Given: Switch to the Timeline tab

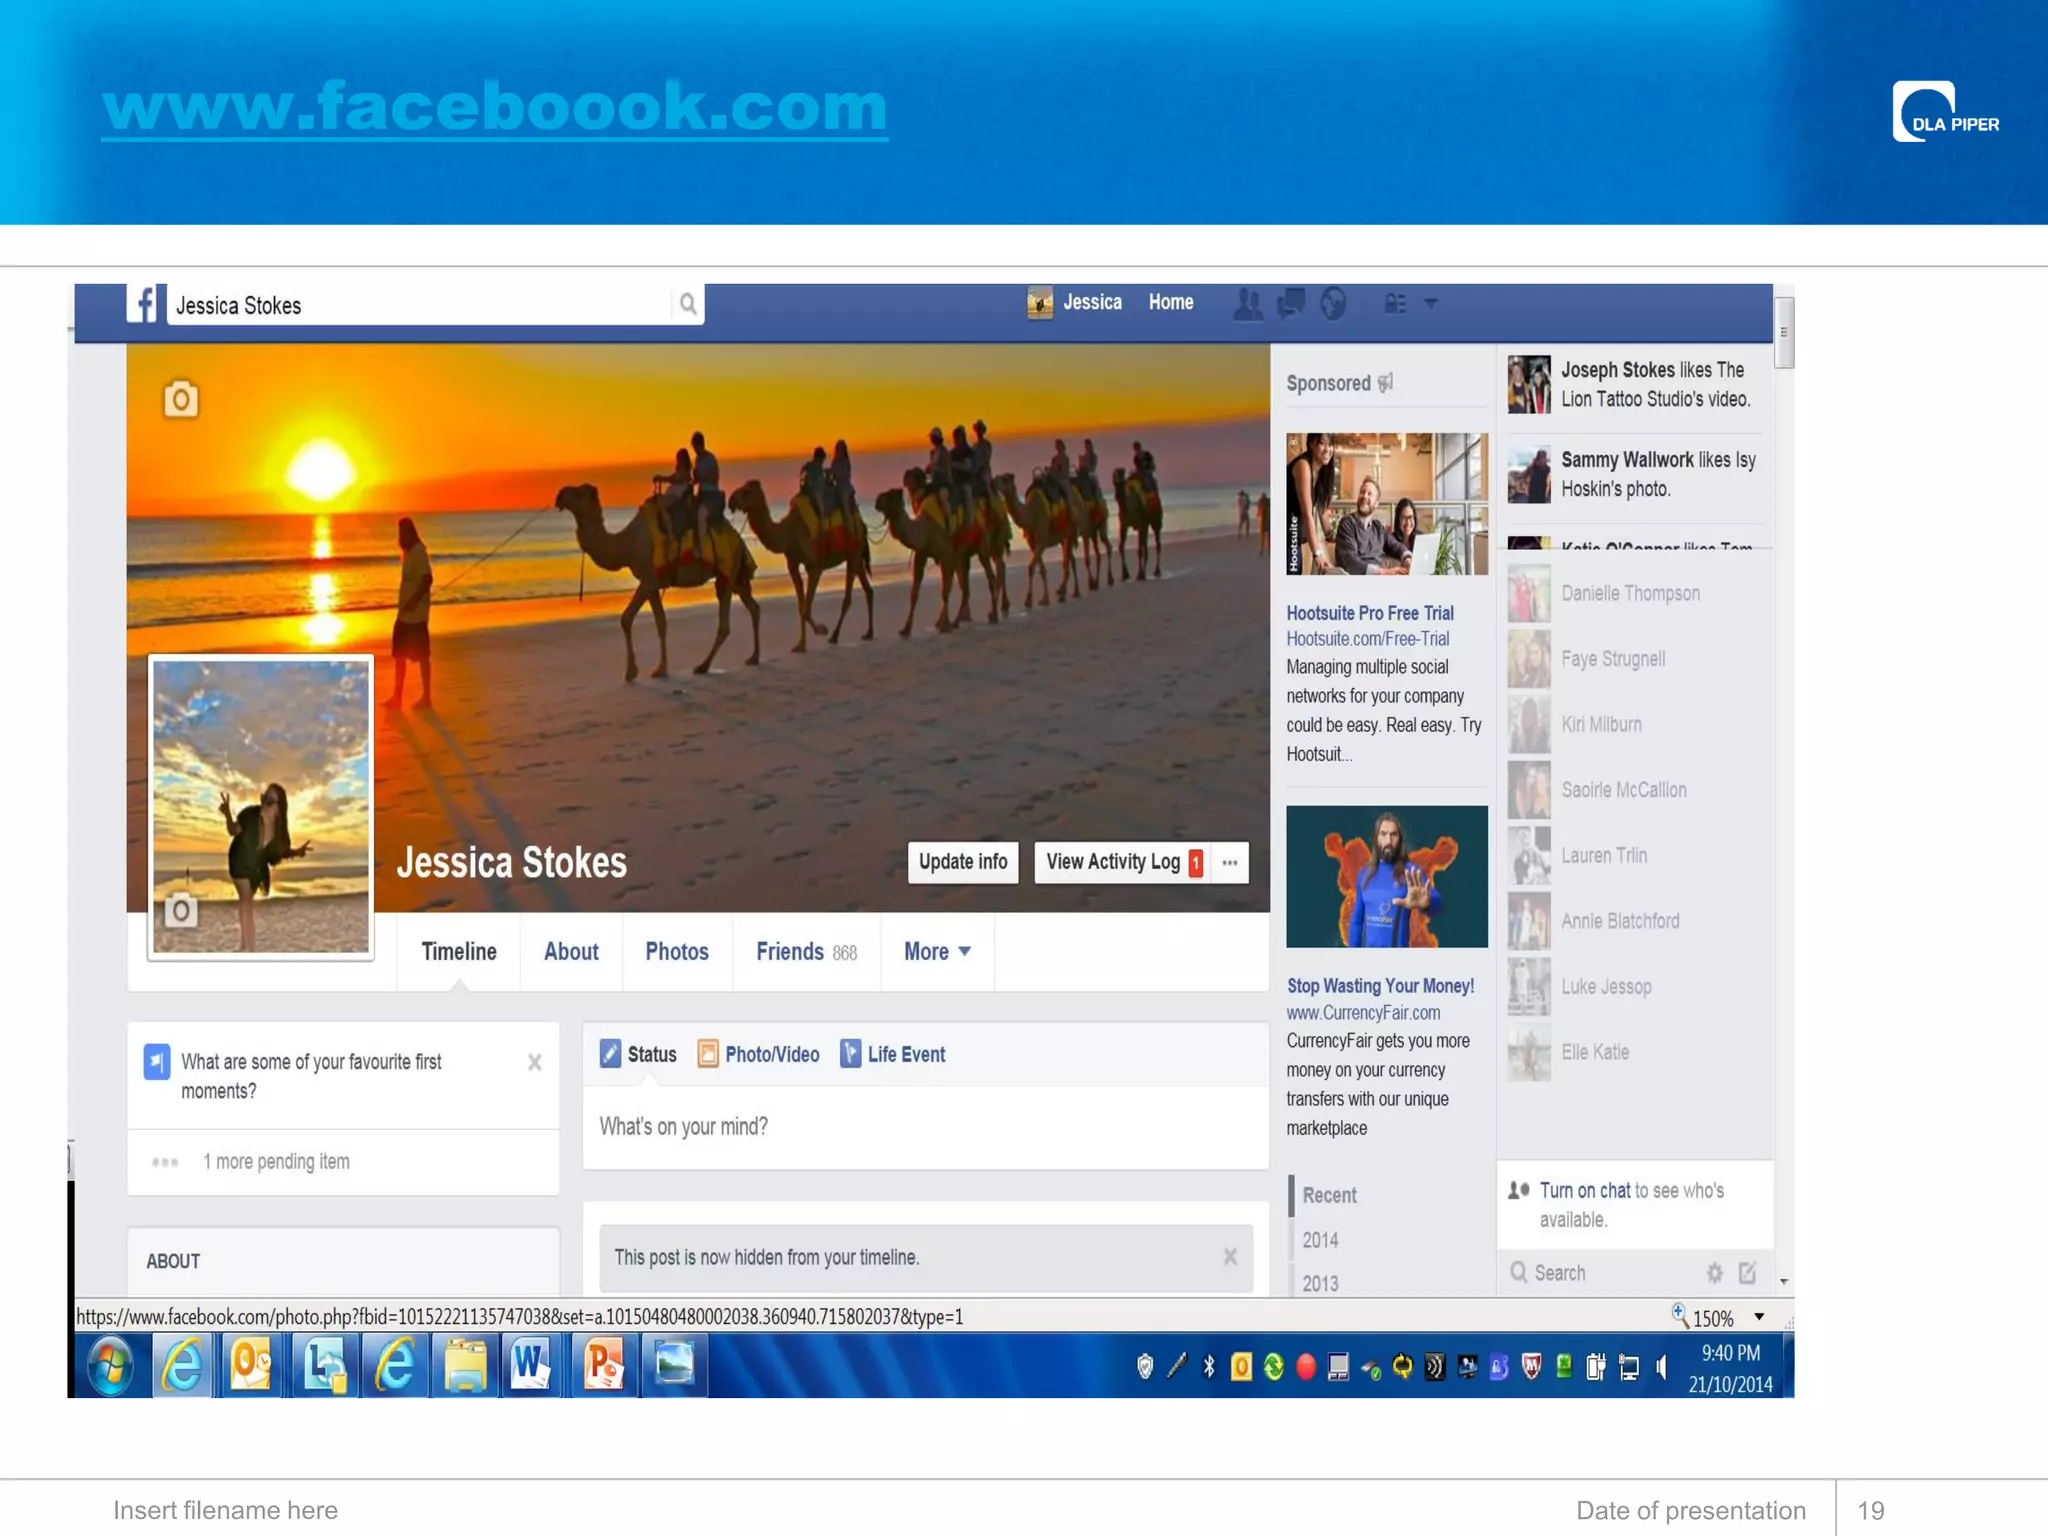Looking at the screenshot, I should (x=459, y=952).
